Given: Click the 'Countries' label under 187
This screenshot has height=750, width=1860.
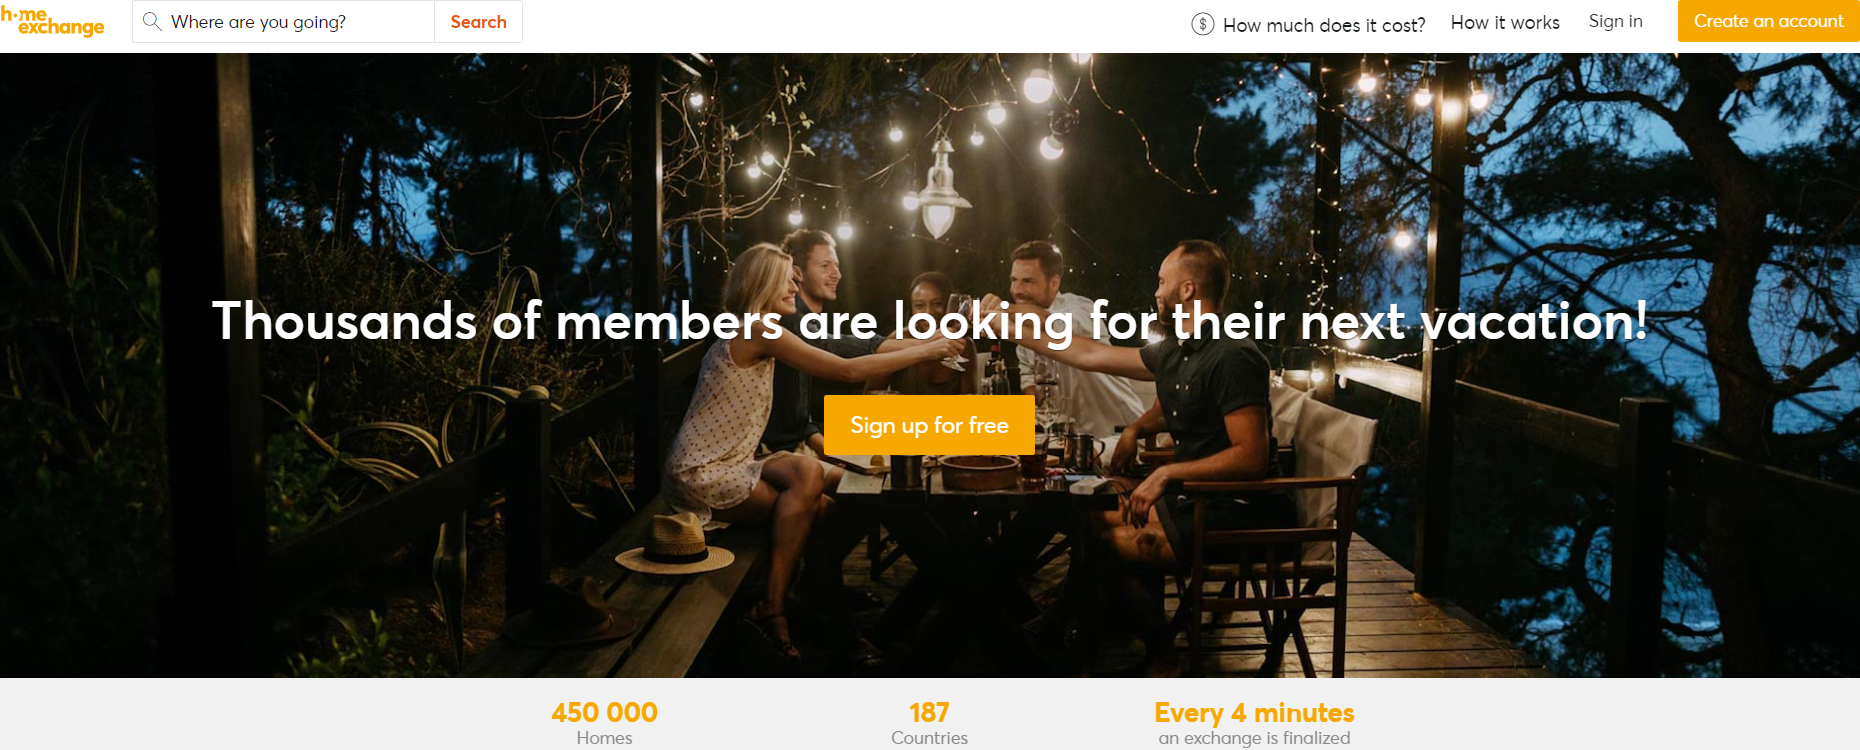Looking at the screenshot, I should (x=929, y=738).
